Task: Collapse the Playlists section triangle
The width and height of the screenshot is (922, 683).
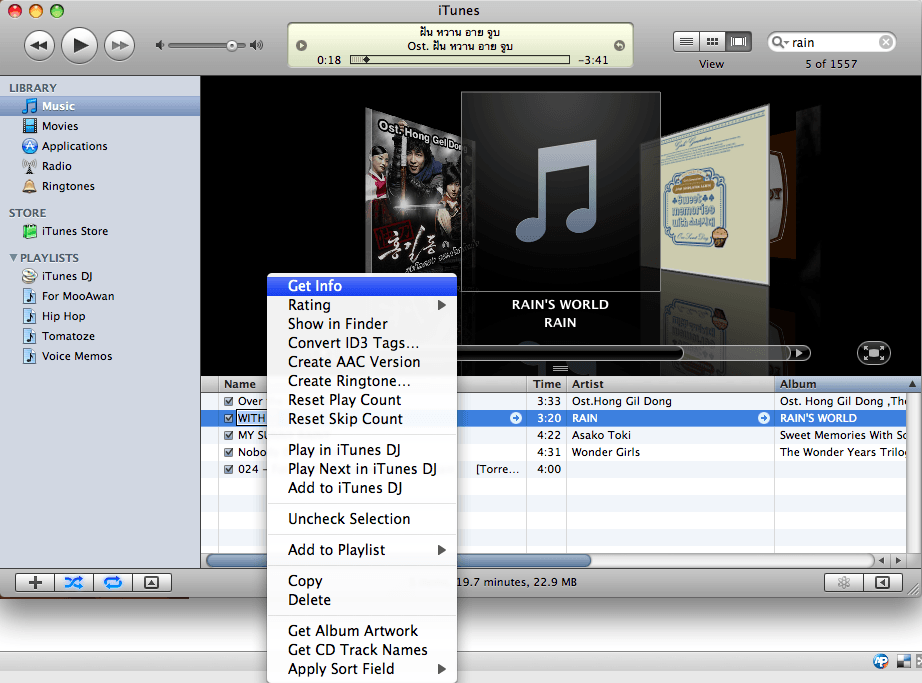Action: [x=13, y=257]
